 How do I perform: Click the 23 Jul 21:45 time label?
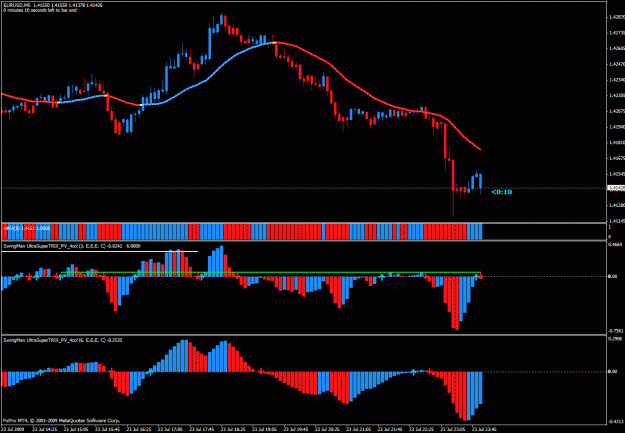coord(389,429)
